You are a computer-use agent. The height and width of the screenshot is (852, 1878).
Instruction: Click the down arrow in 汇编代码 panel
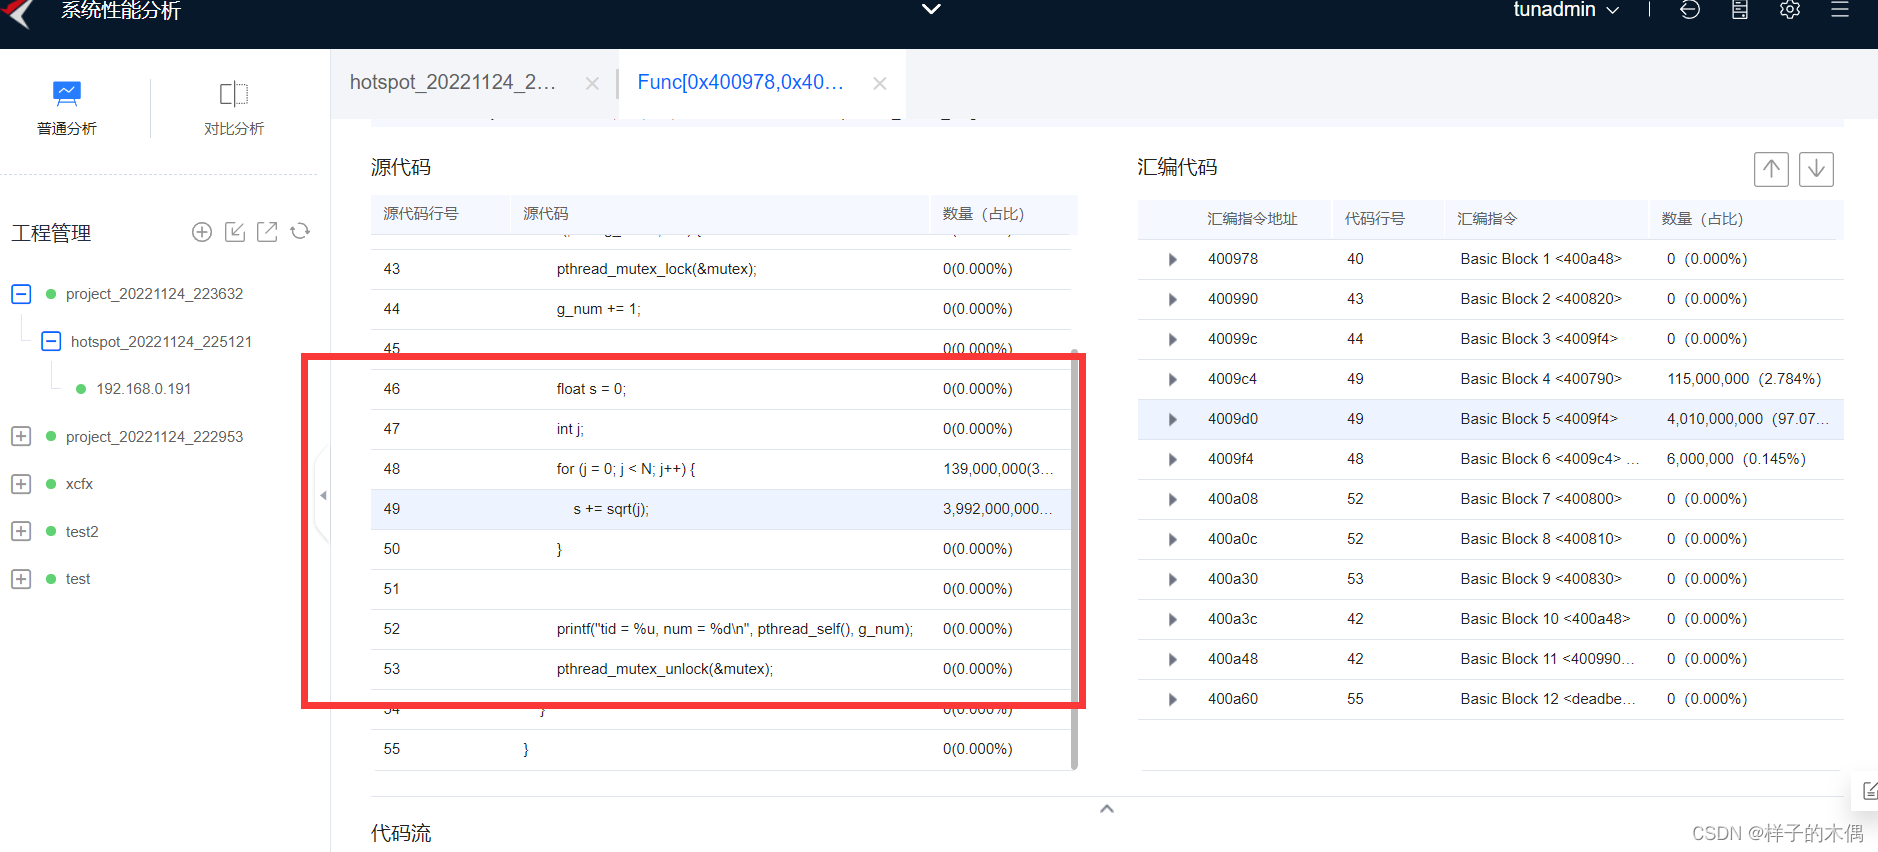[1816, 169]
